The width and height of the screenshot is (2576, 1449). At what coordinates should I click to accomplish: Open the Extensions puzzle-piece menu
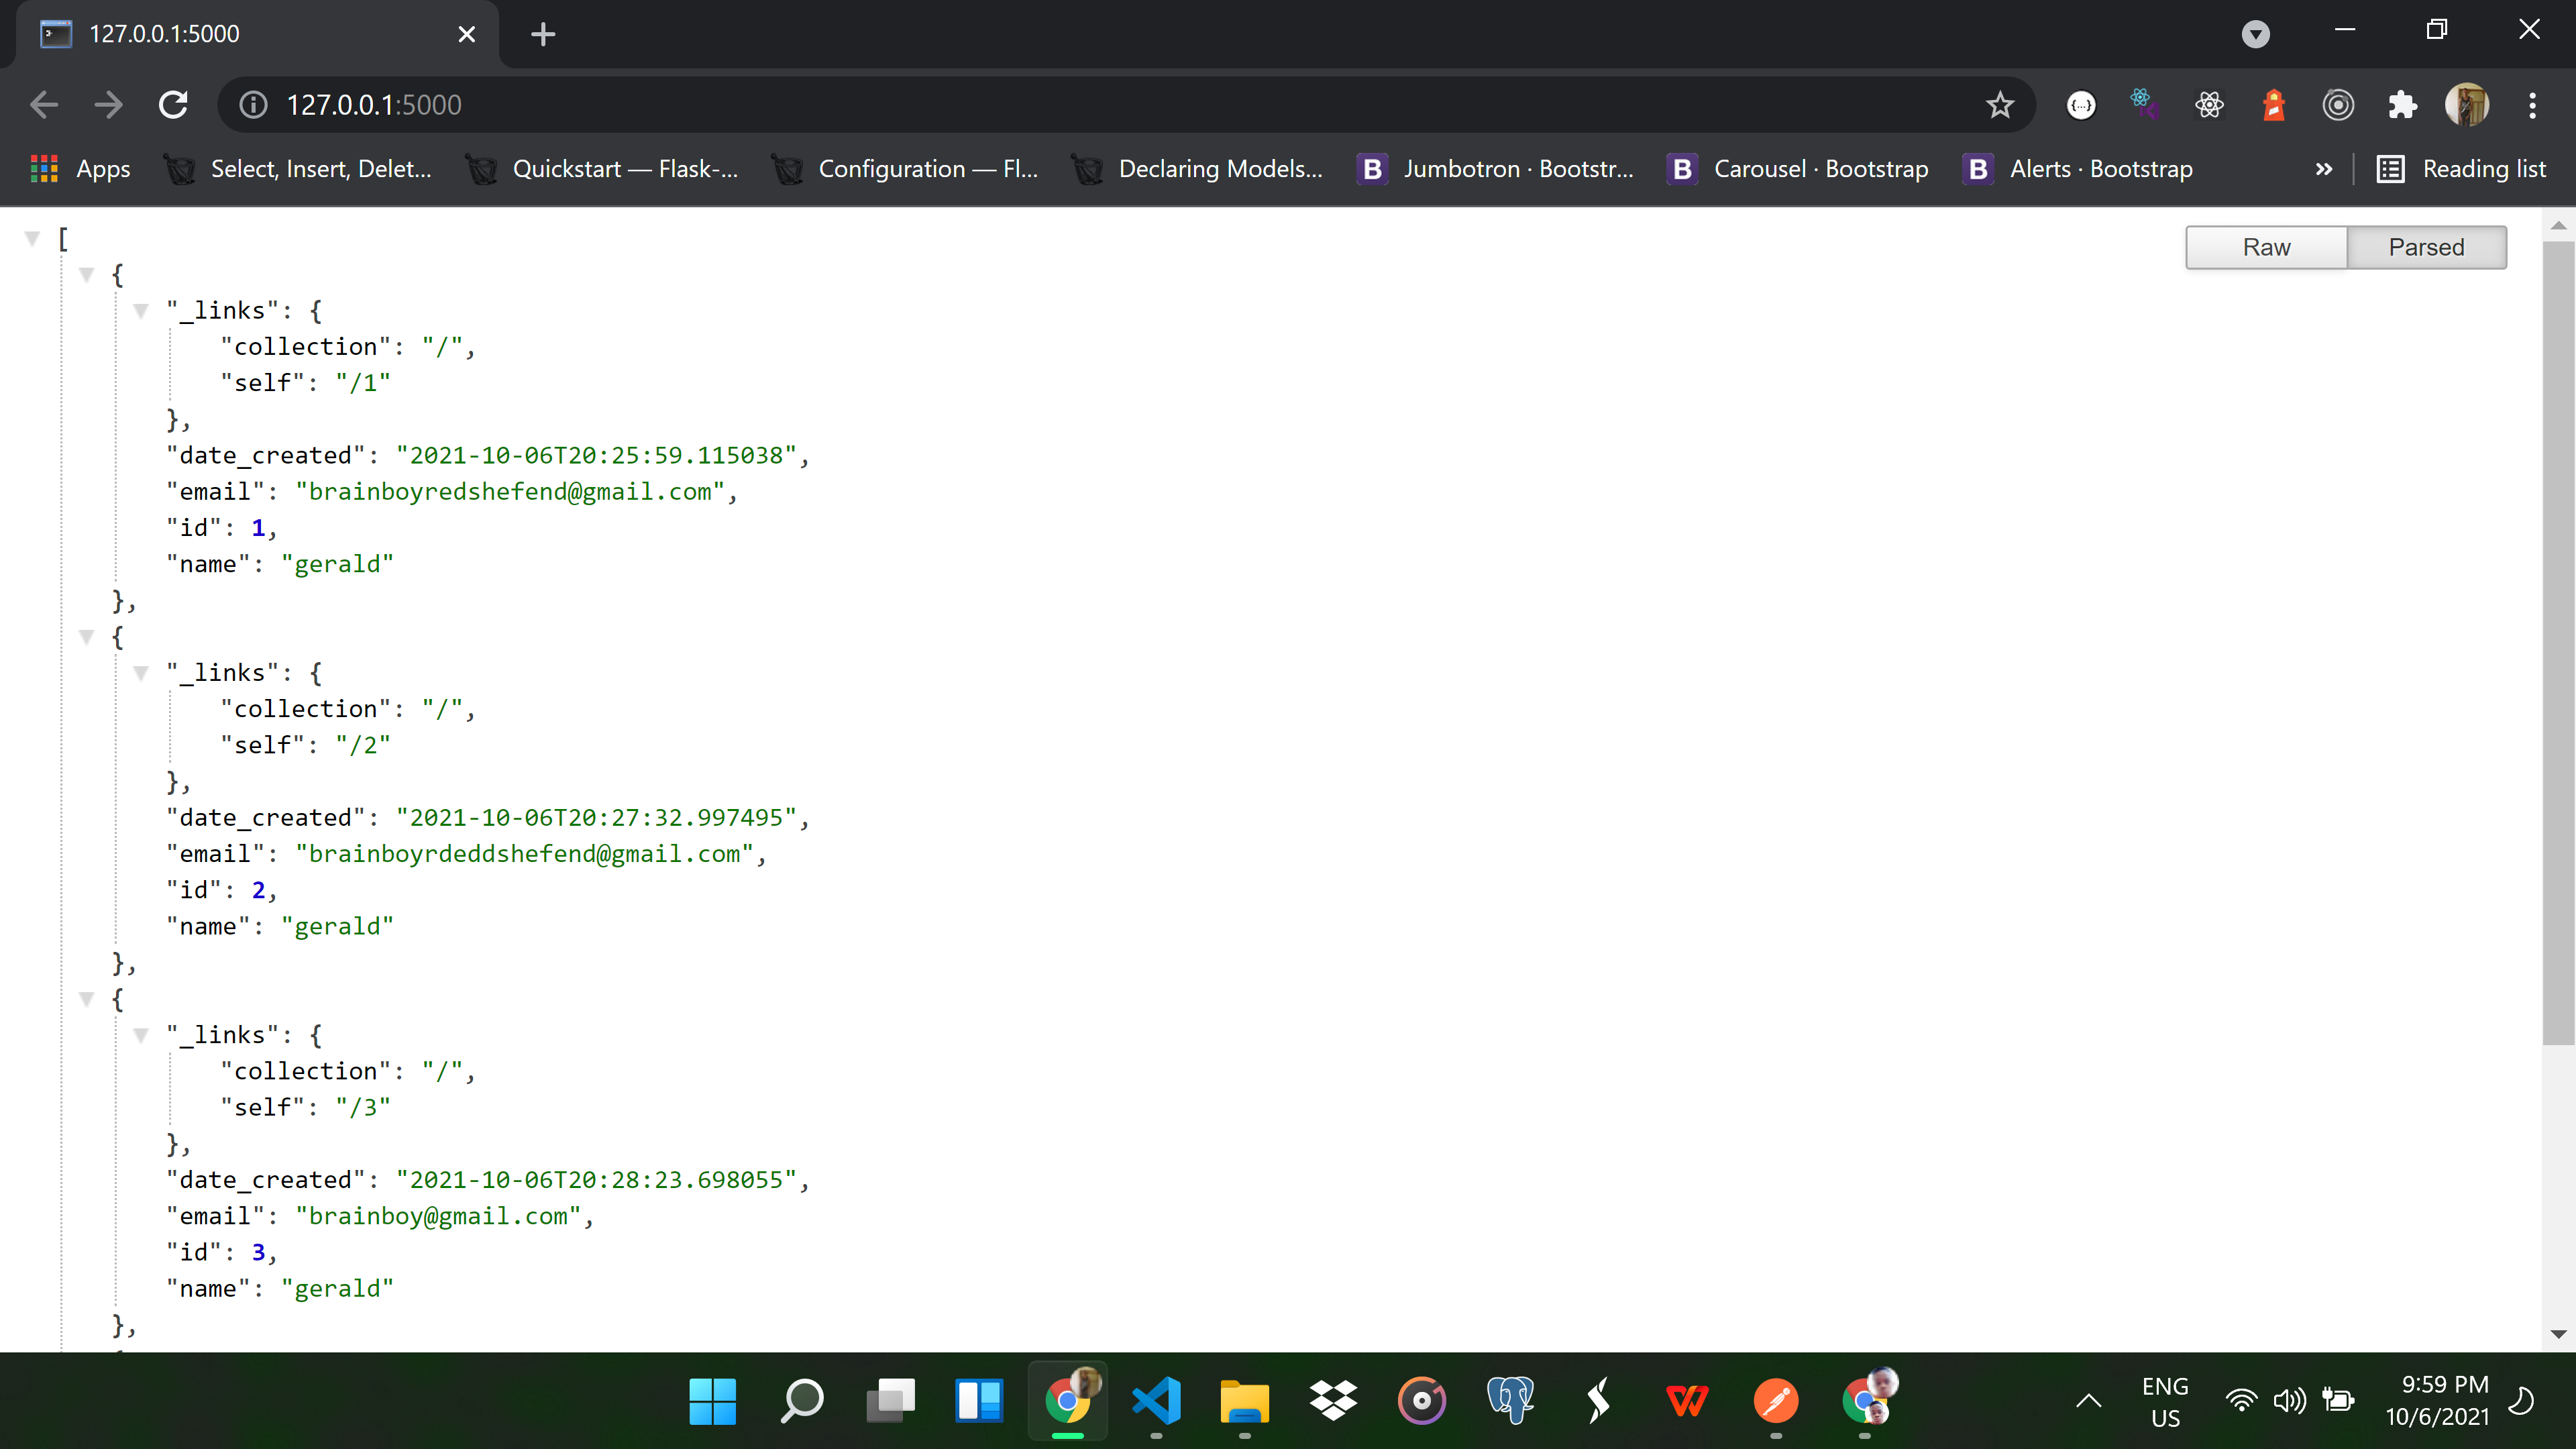(2403, 105)
